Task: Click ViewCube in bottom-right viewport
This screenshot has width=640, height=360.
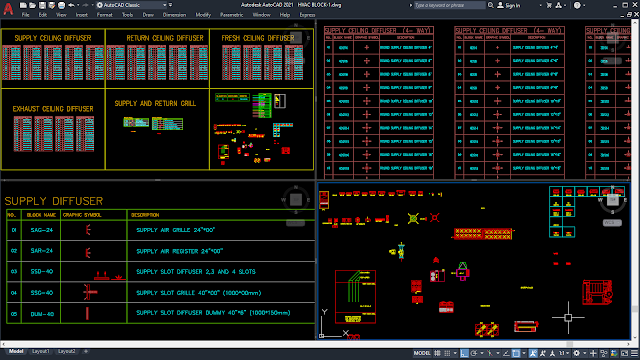Action: tap(612, 200)
